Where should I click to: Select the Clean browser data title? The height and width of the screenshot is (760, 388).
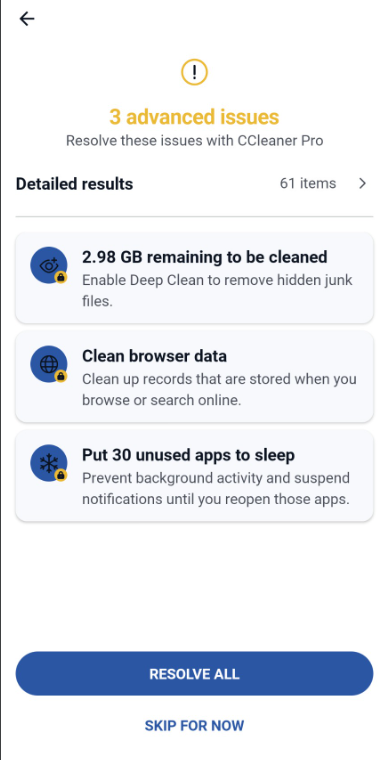pos(154,356)
